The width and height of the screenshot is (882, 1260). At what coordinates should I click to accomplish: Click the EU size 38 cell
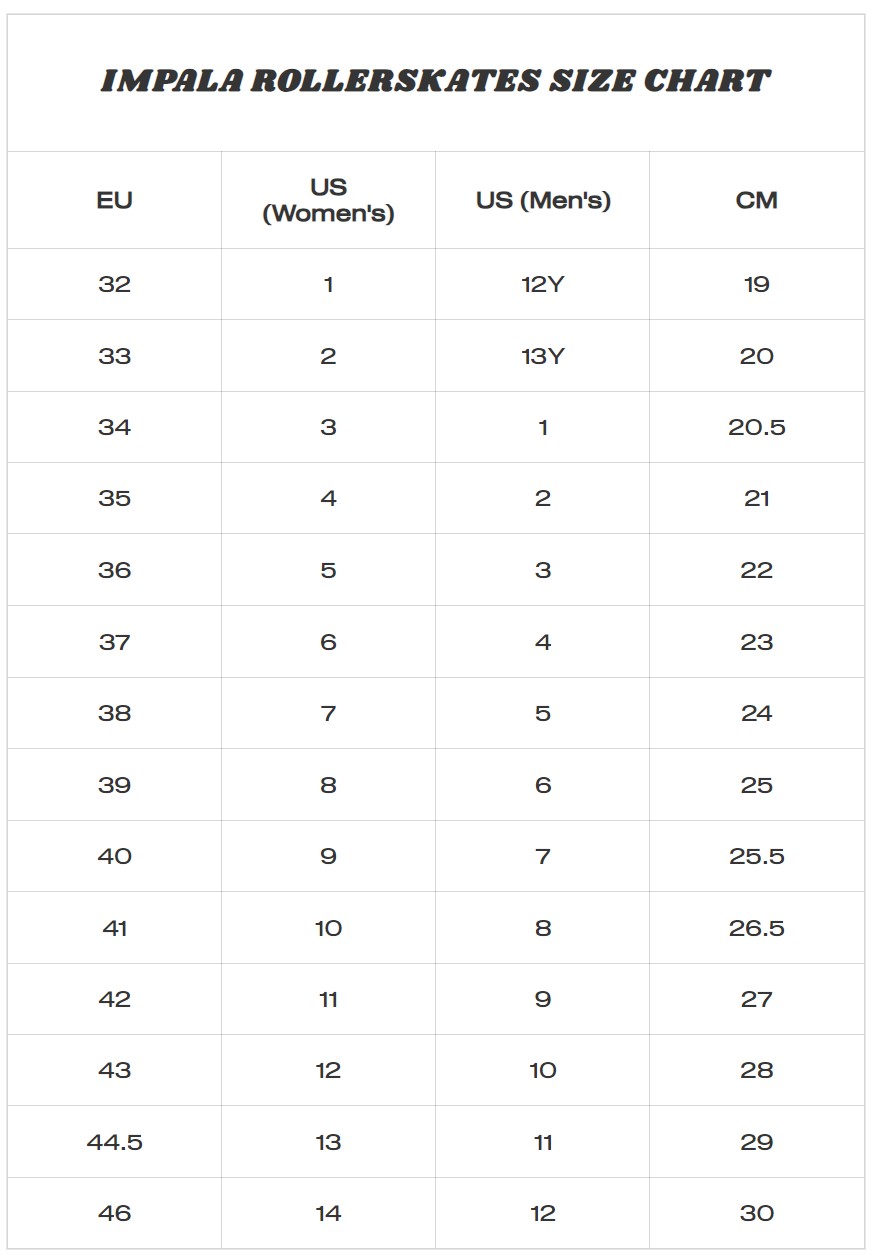click(x=115, y=713)
